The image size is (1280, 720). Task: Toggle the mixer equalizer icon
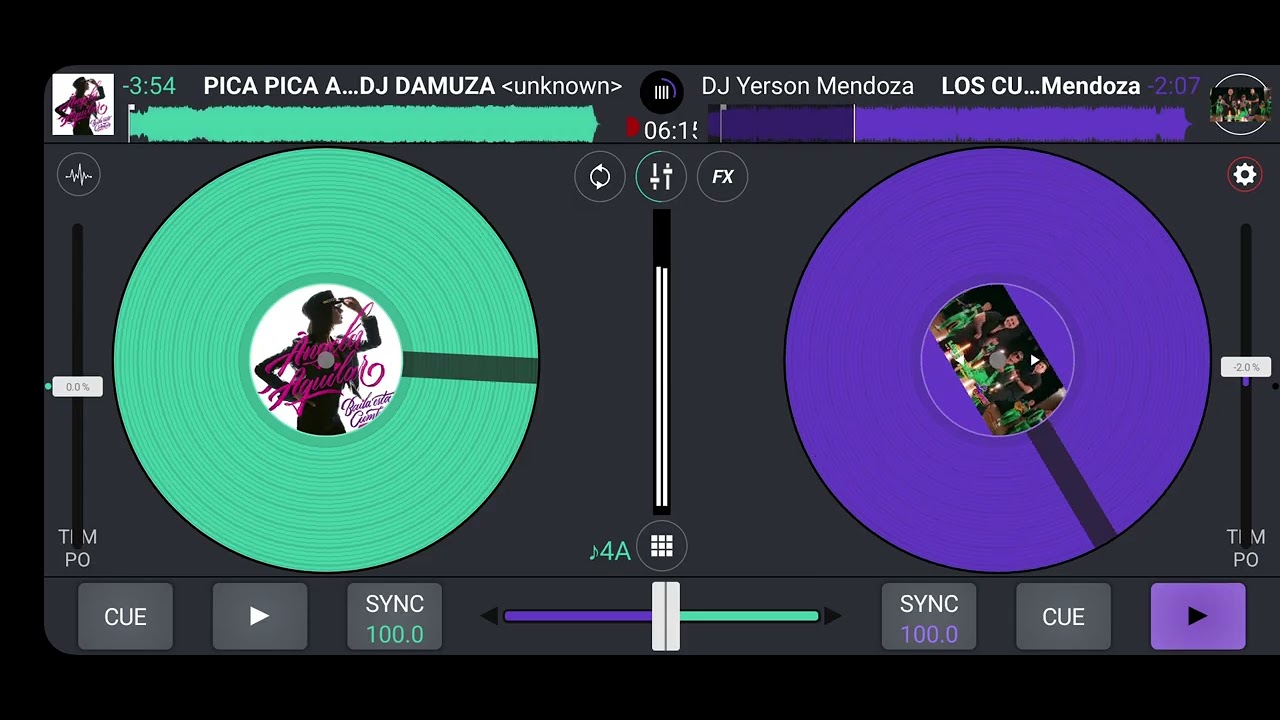(x=661, y=177)
